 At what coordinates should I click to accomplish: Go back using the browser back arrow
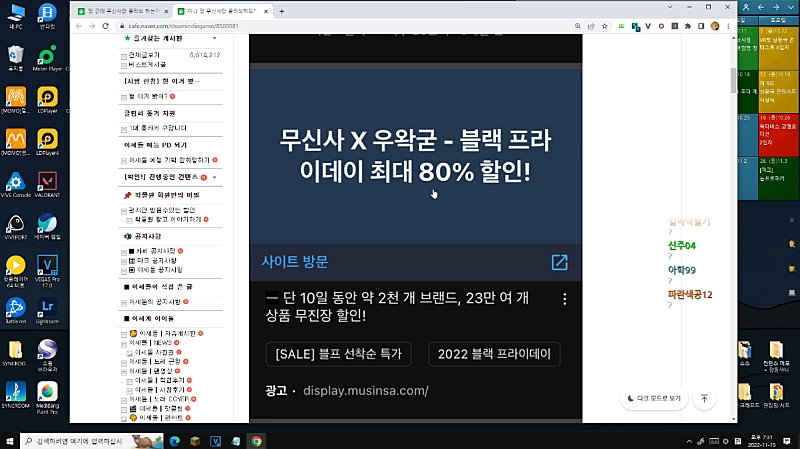79,26
